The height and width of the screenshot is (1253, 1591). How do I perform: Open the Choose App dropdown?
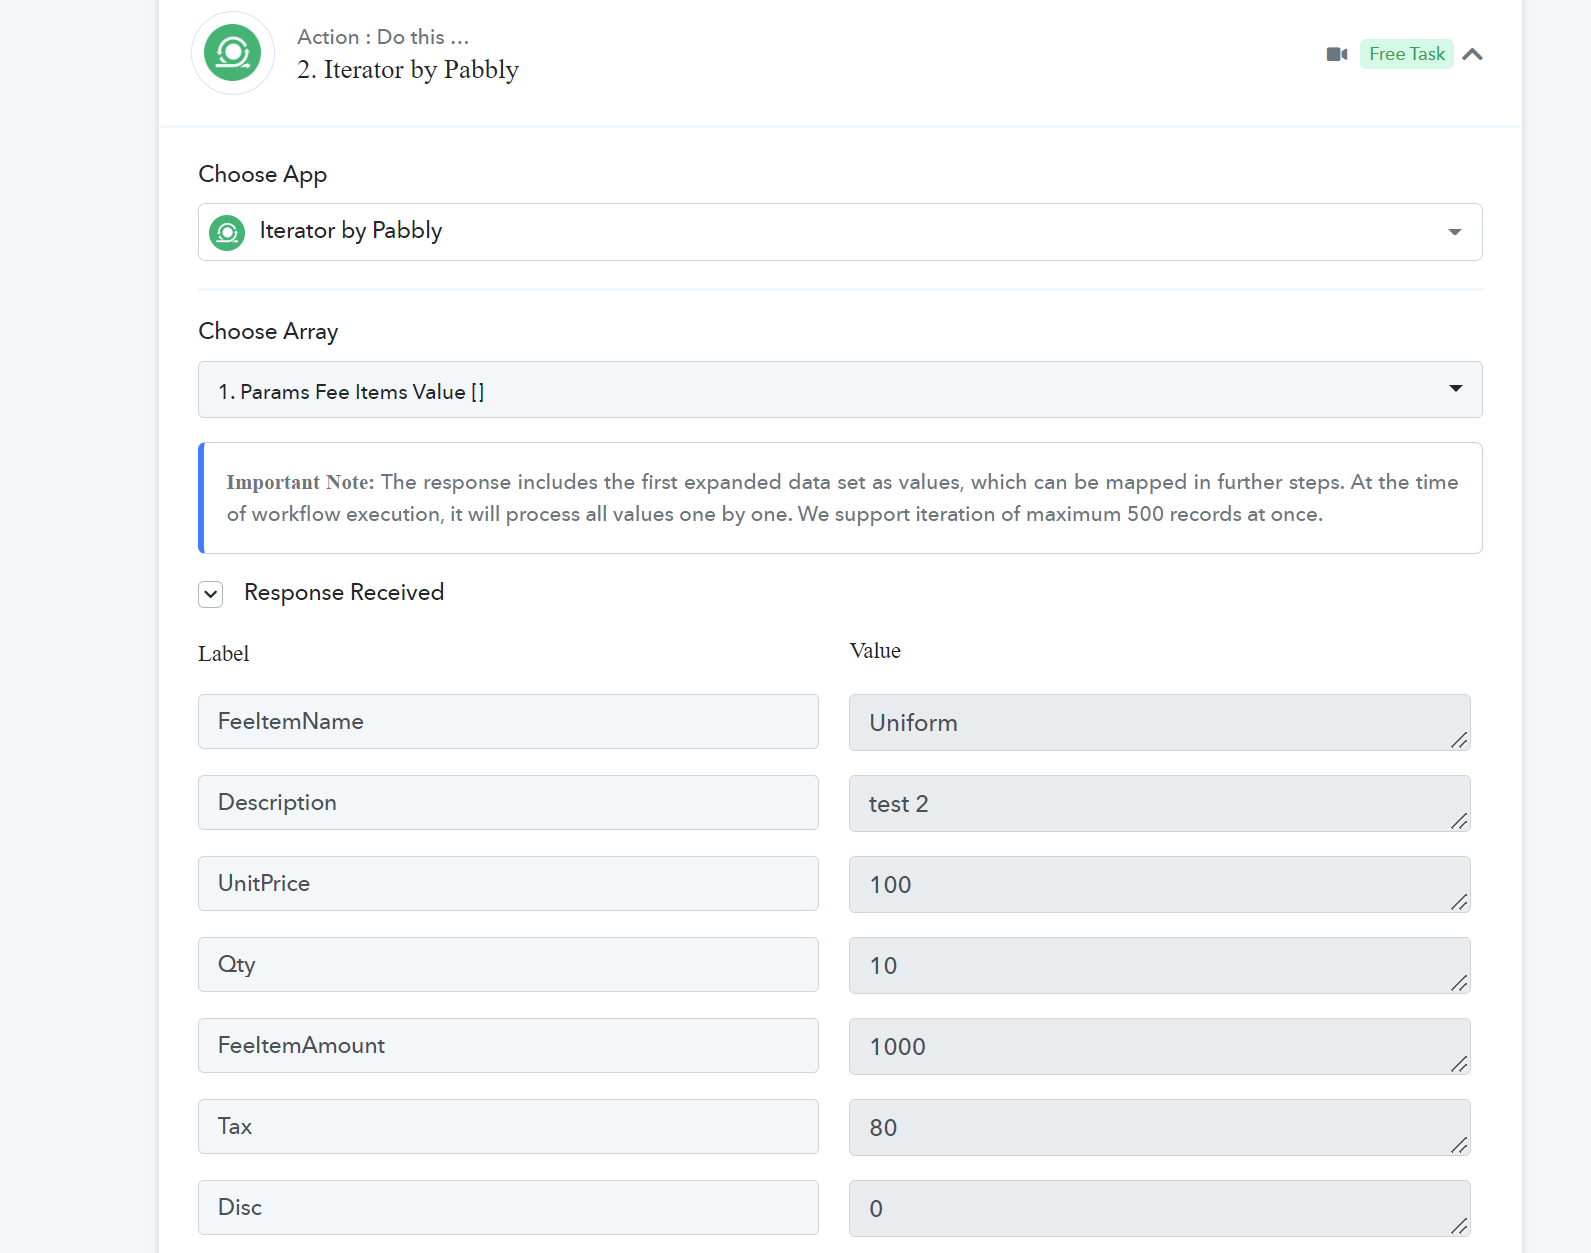(840, 232)
